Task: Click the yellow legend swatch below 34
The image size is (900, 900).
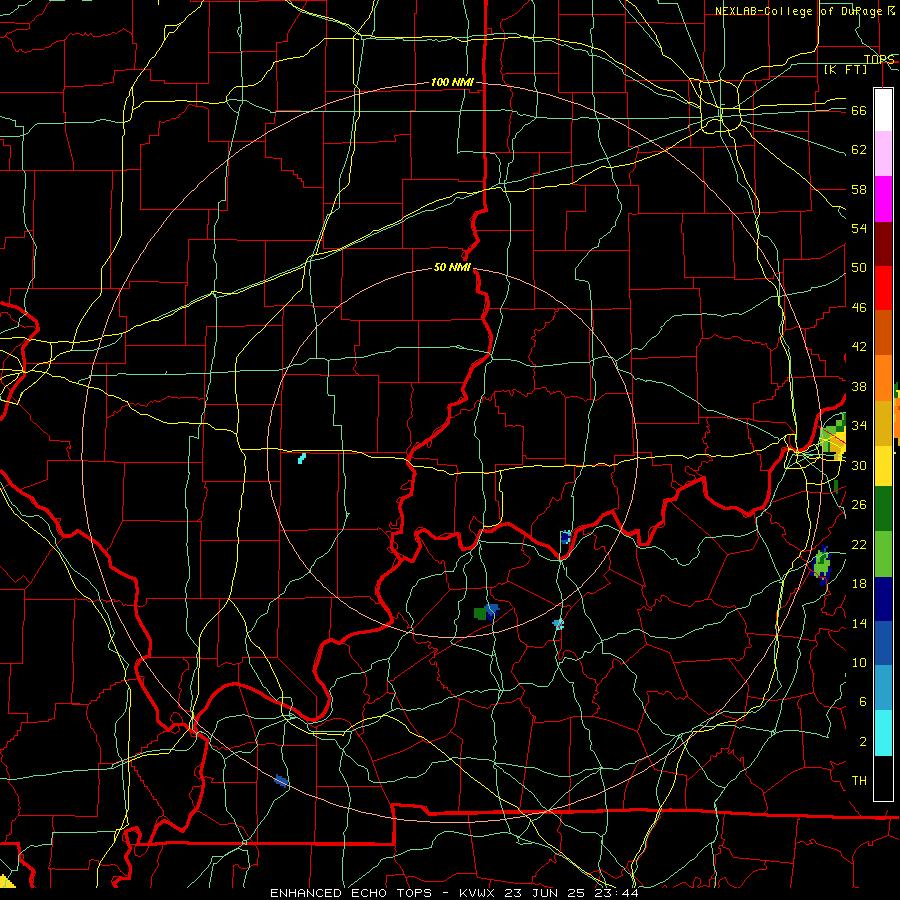Action: coord(883,465)
